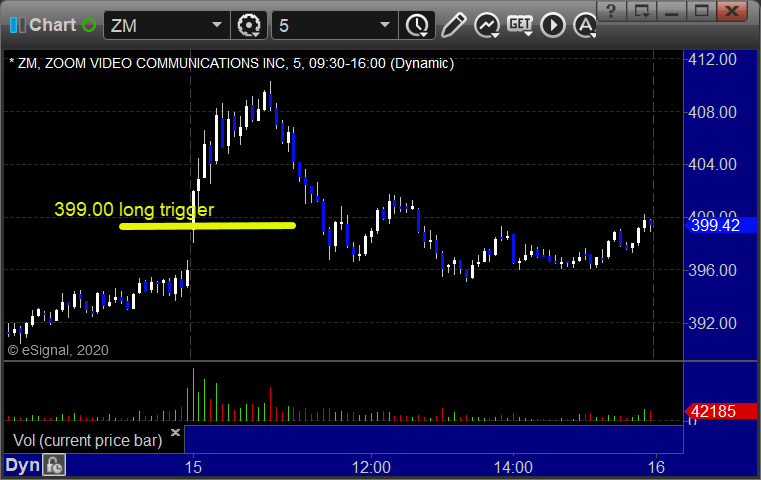Open the time template clock icon
Image resolution: width=761 pixels, height=480 pixels.
(417, 25)
